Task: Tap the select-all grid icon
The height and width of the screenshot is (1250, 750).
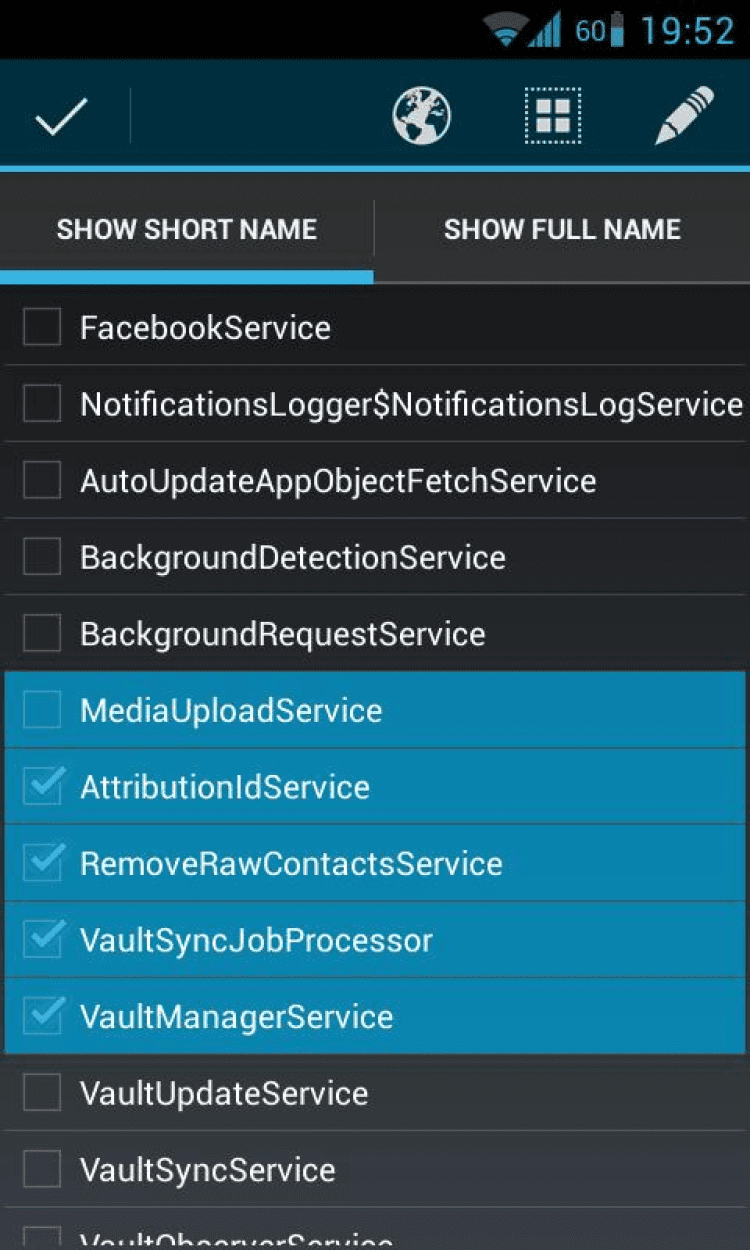Action: pos(553,117)
